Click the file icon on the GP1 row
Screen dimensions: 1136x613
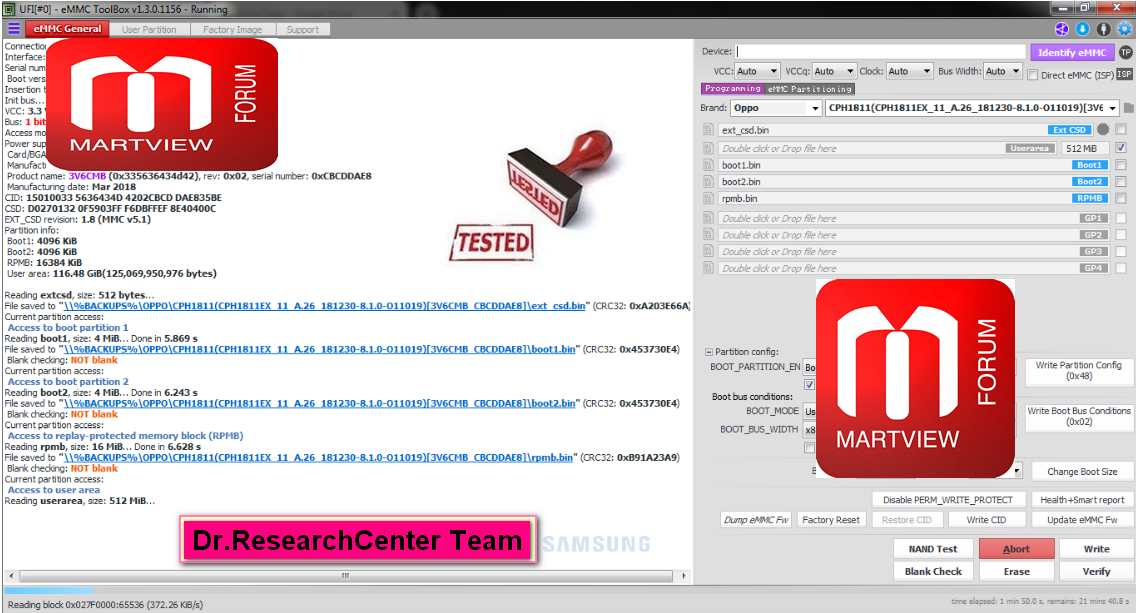click(709, 218)
